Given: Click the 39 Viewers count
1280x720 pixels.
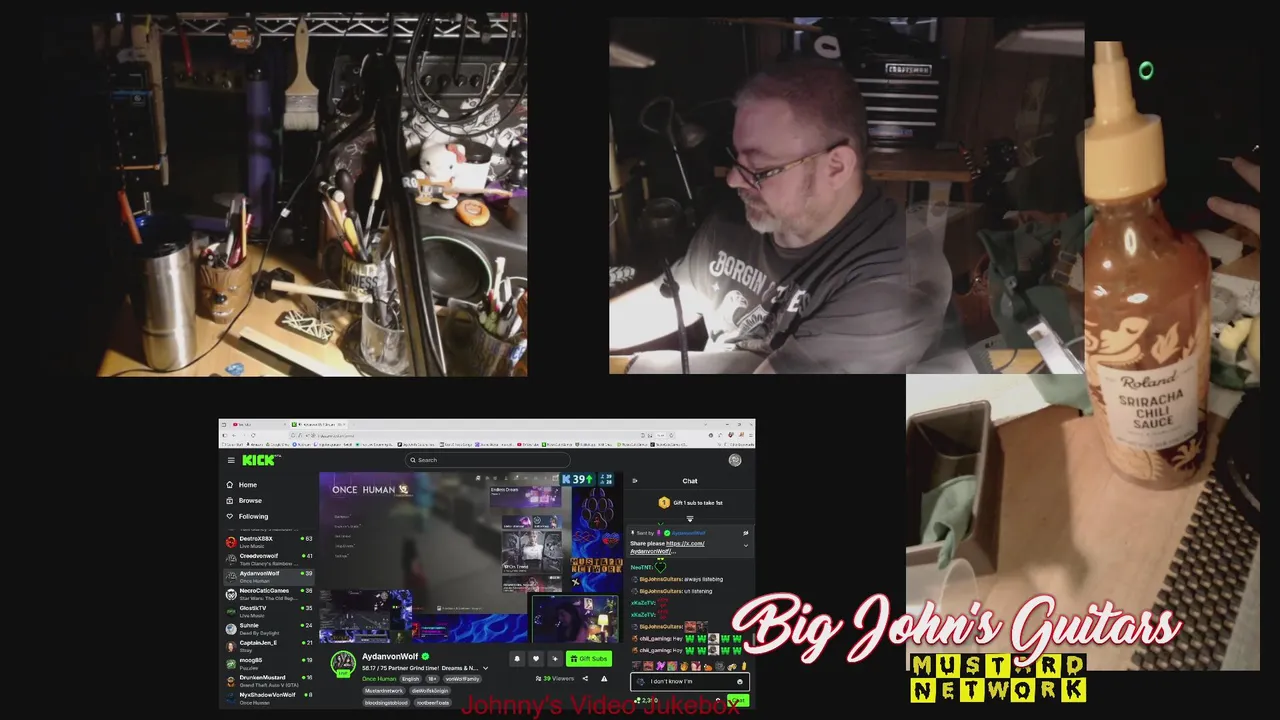Looking at the screenshot, I should coord(556,678).
